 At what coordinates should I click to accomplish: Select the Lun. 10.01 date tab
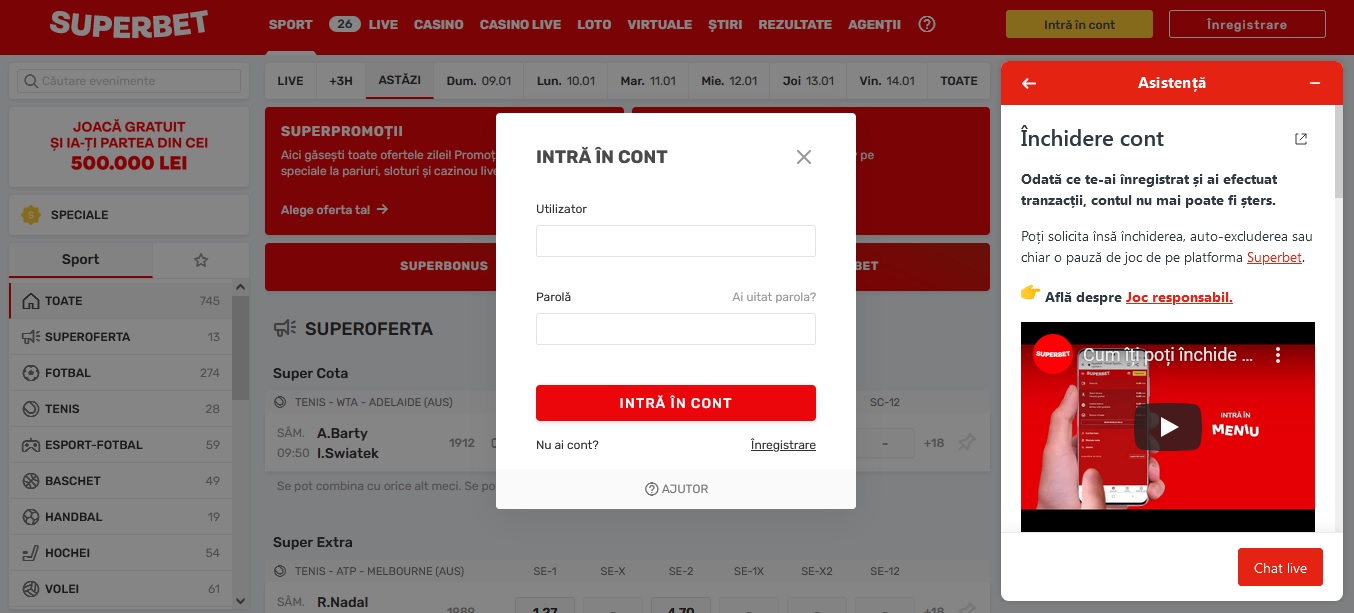[566, 81]
